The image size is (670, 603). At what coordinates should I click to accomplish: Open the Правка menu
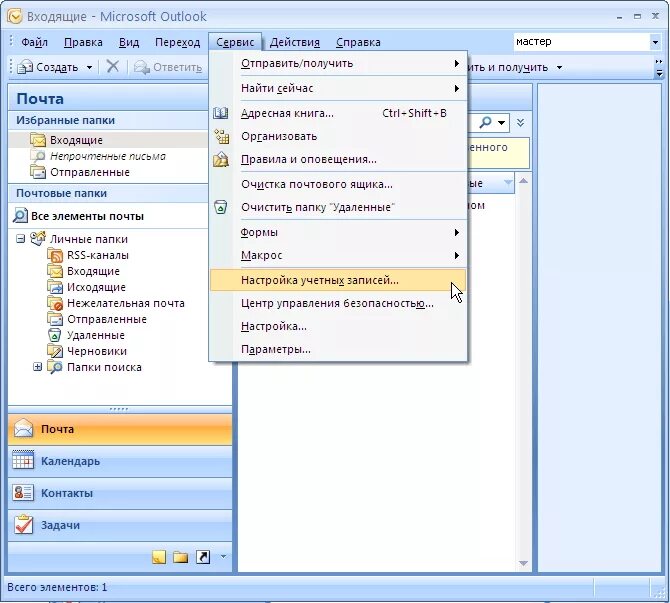click(83, 42)
